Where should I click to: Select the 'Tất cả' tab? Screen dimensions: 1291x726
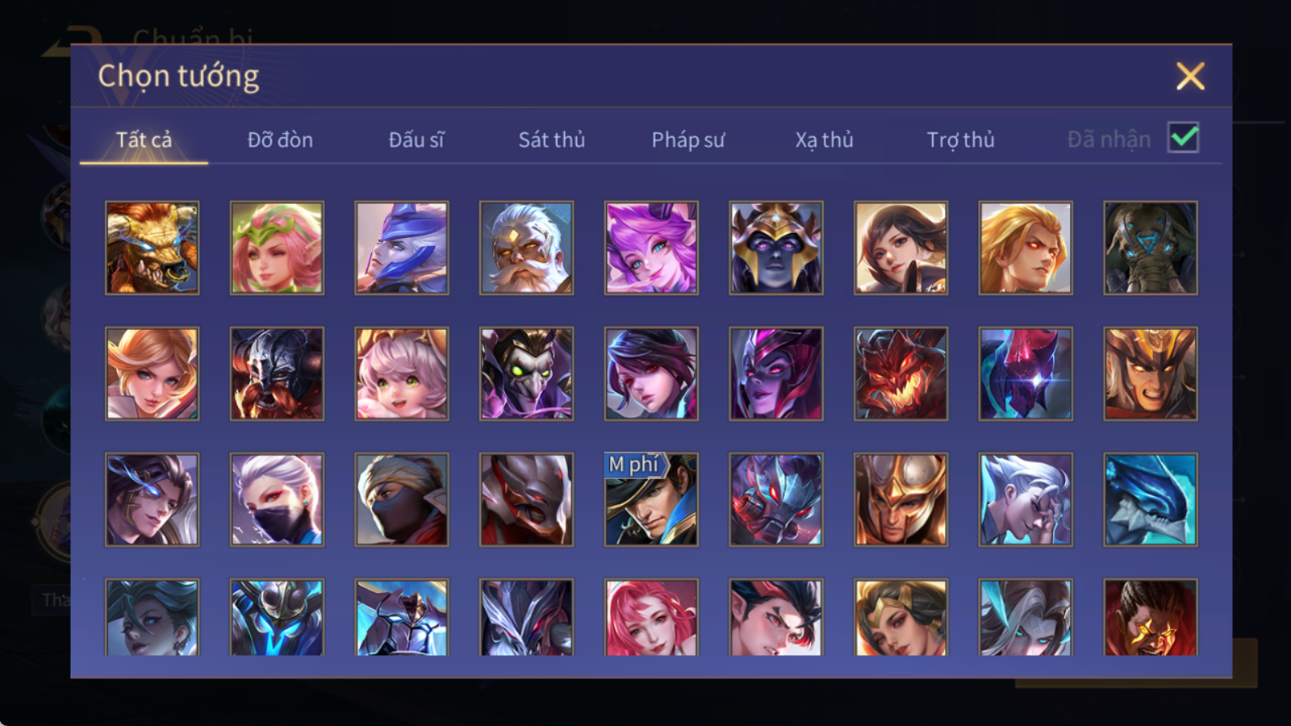coord(144,140)
